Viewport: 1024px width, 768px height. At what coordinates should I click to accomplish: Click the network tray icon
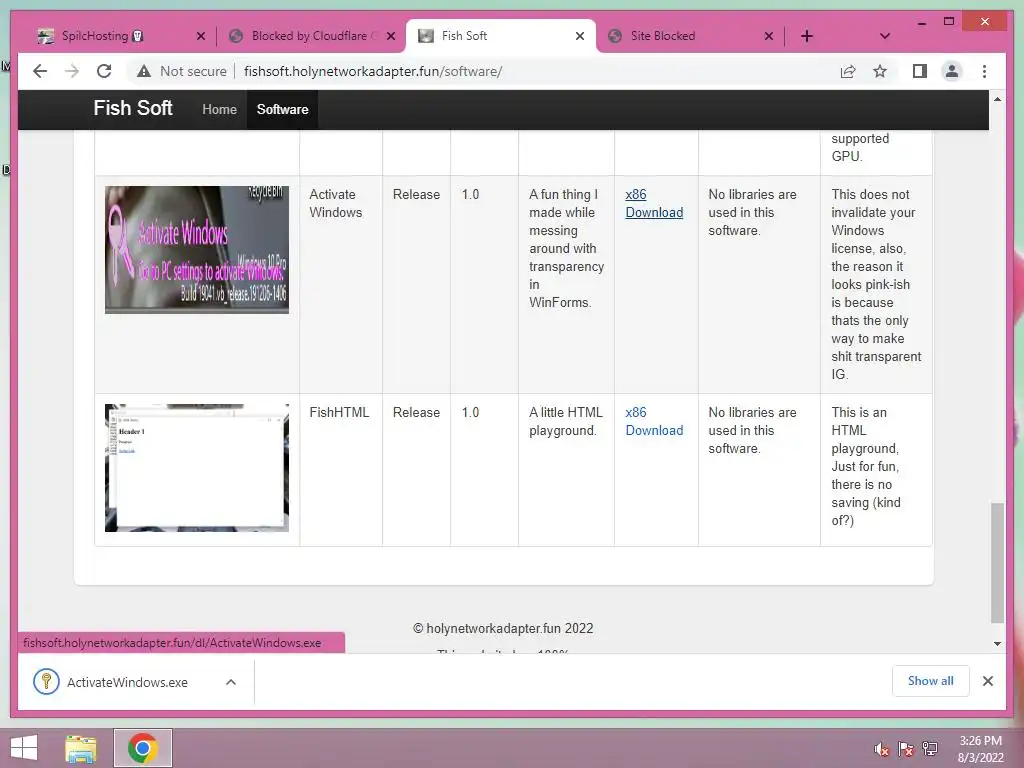tap(930, 749)
